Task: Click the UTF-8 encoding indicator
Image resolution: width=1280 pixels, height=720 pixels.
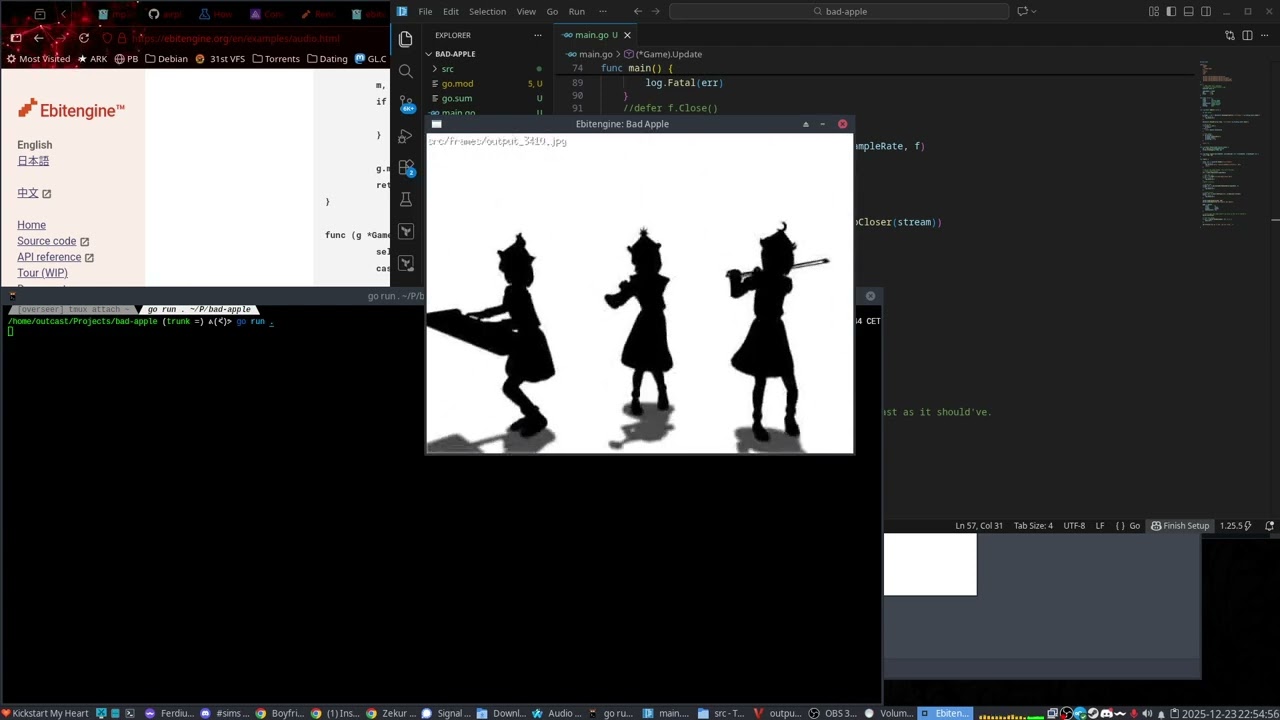Action: [x=1074, y=526]
